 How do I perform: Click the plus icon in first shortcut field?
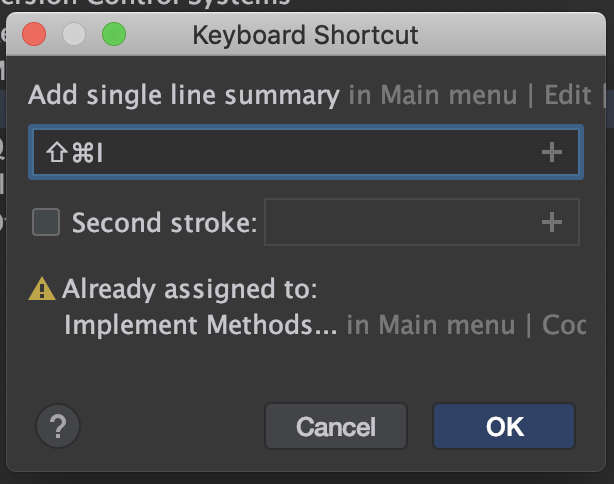(x=551, y=152)
